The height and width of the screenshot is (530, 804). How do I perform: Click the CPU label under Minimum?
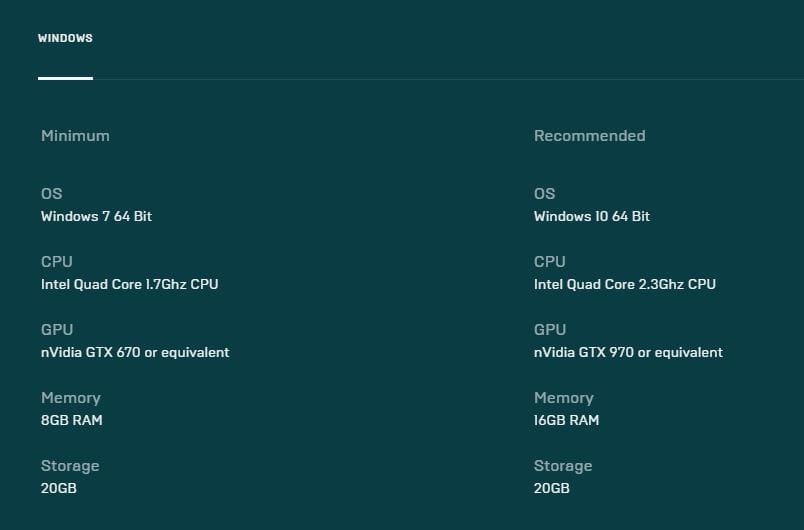point(56,262)
